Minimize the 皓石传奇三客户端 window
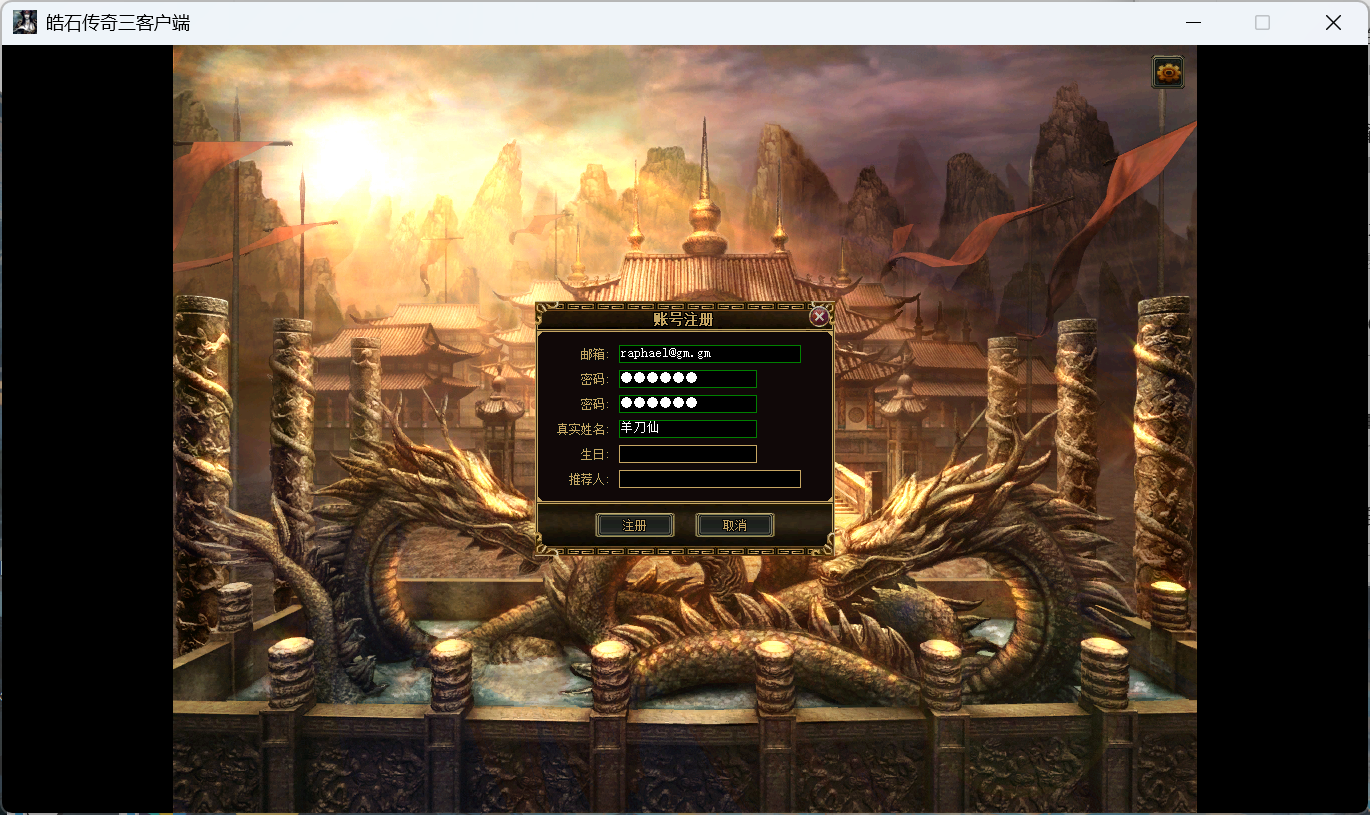 tap(1192, 22)
